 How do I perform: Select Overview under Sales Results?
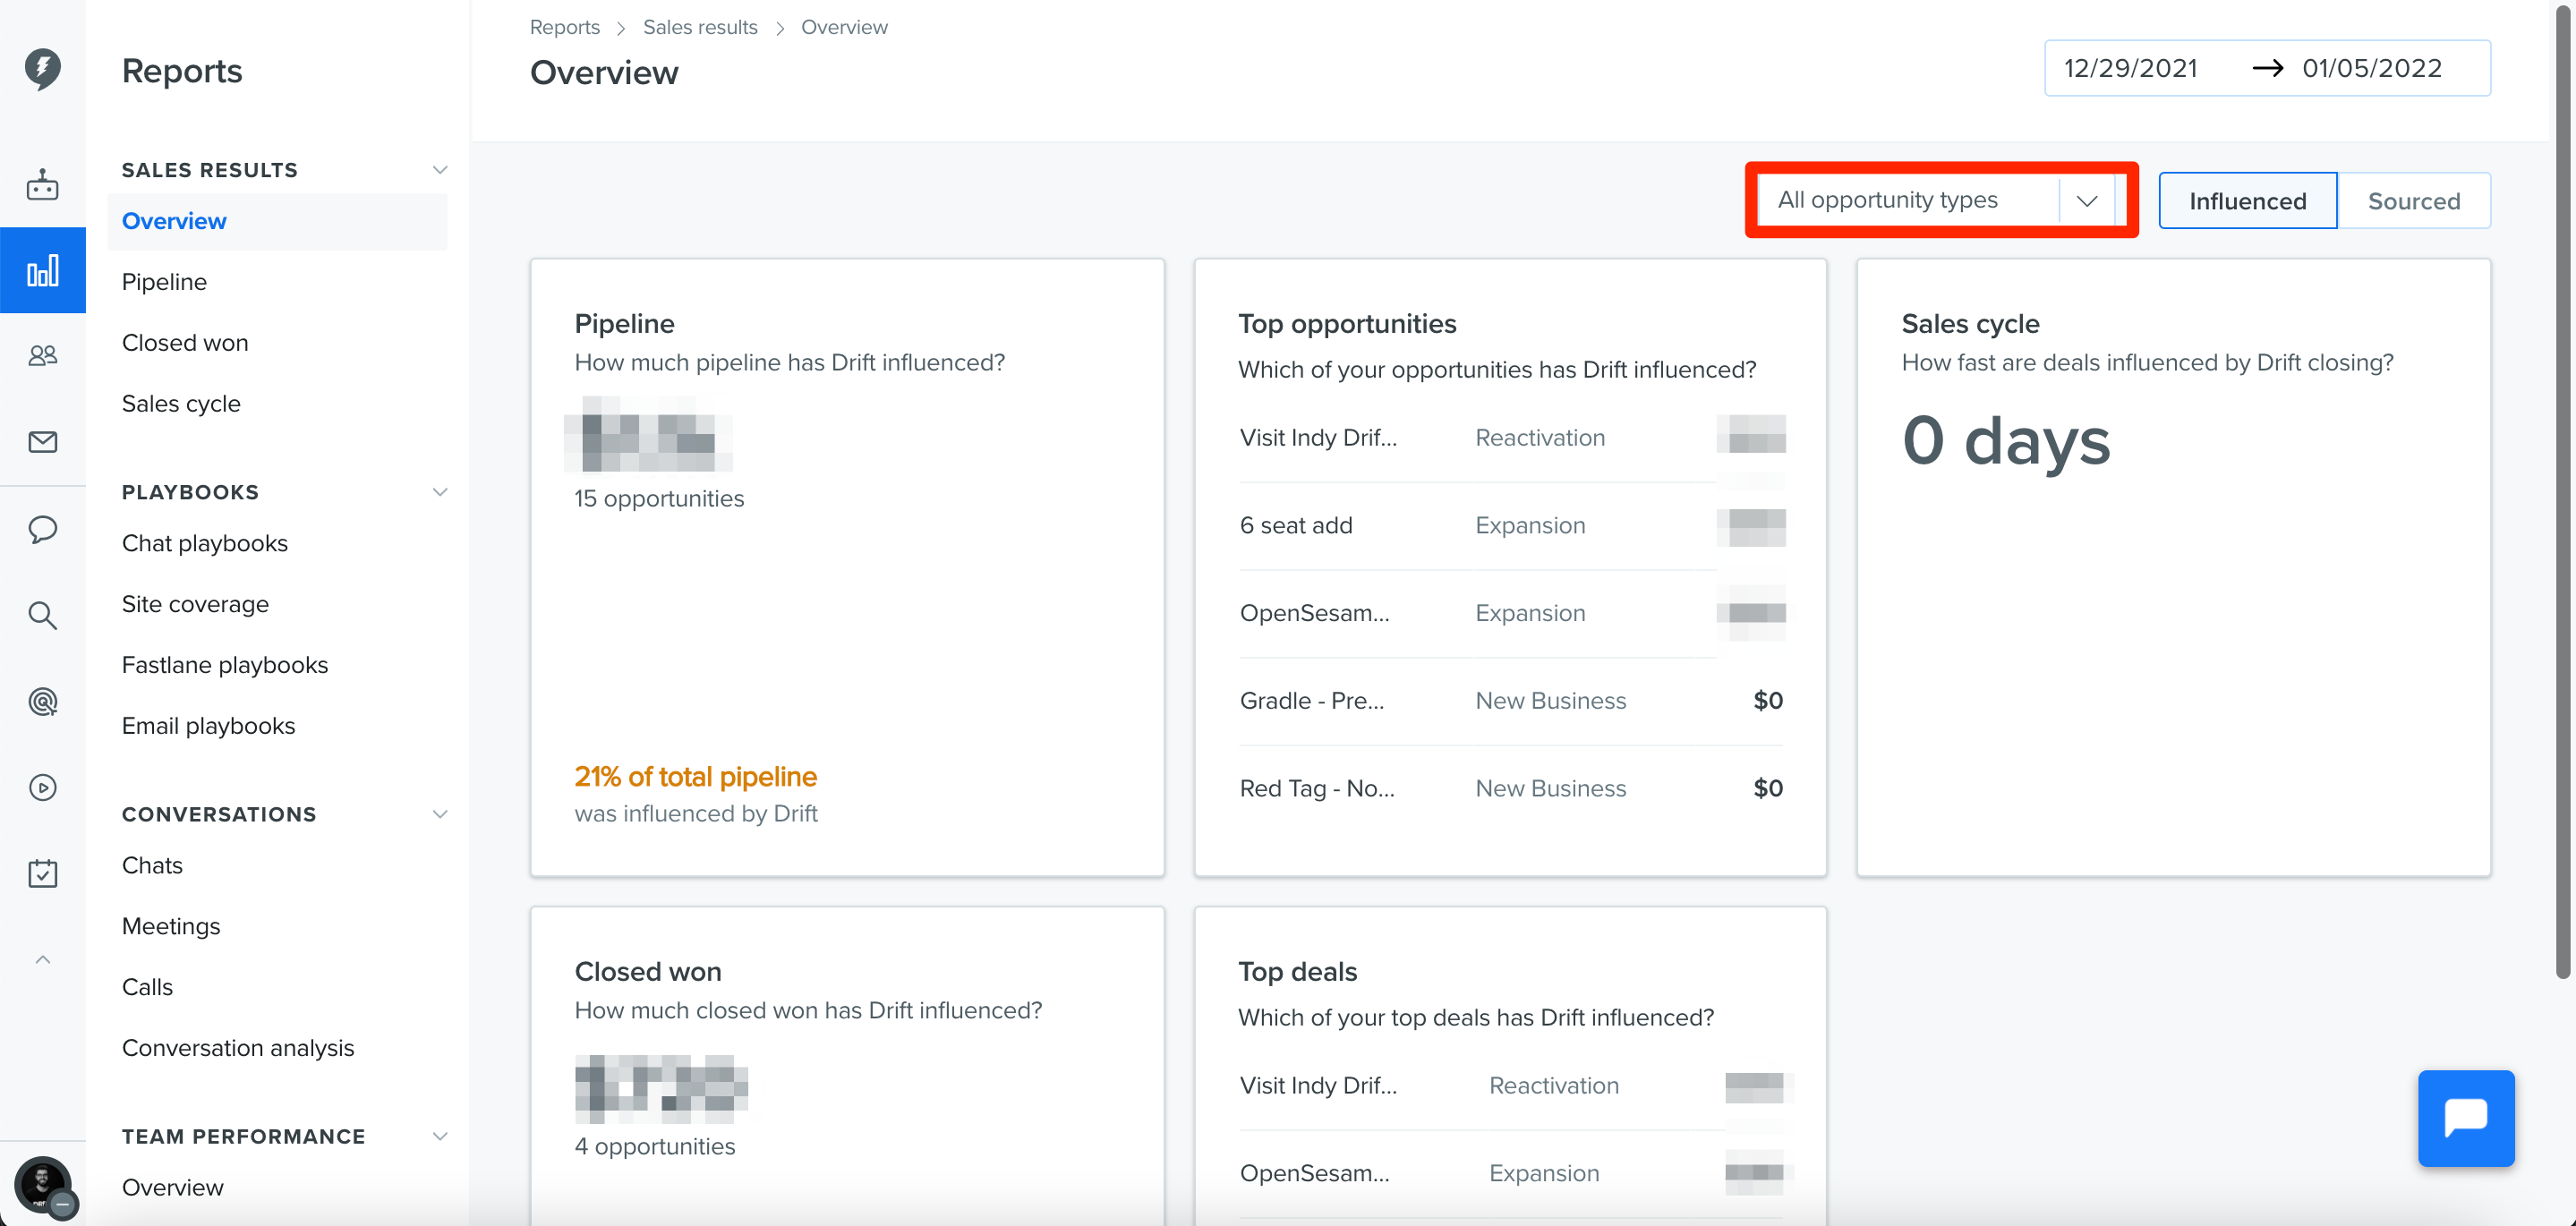click(277, 221)
